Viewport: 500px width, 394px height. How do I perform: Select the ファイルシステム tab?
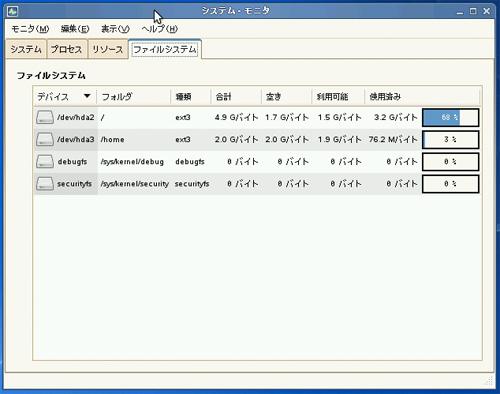tap(165, 49)
